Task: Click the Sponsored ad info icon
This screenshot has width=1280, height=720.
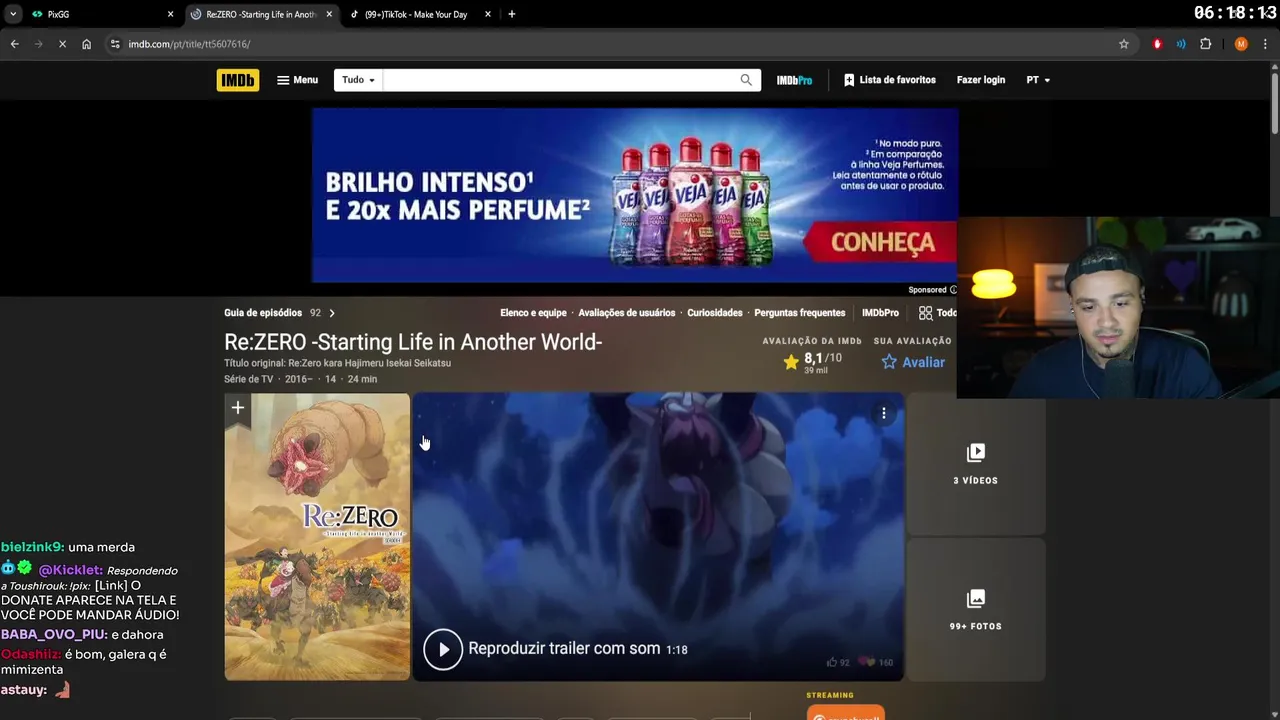Action: coord(953,290)
